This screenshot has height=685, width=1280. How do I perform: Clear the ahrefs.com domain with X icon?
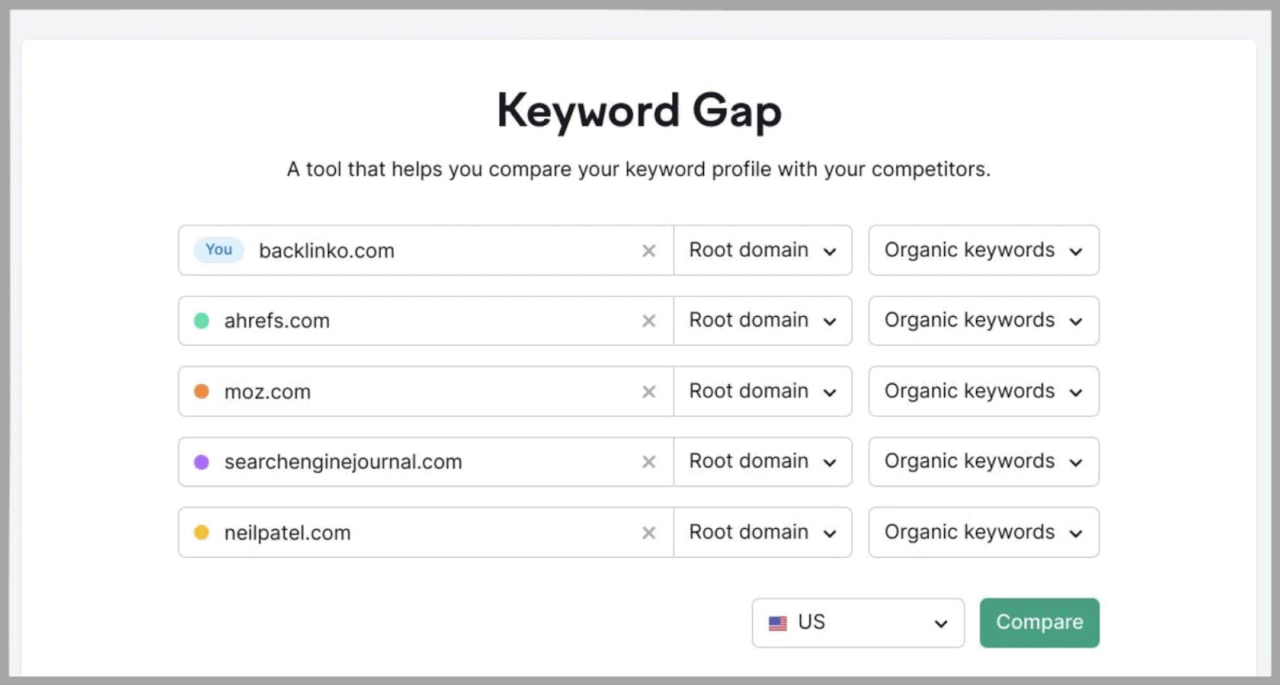pyautogui.click(x=649, y=321)
